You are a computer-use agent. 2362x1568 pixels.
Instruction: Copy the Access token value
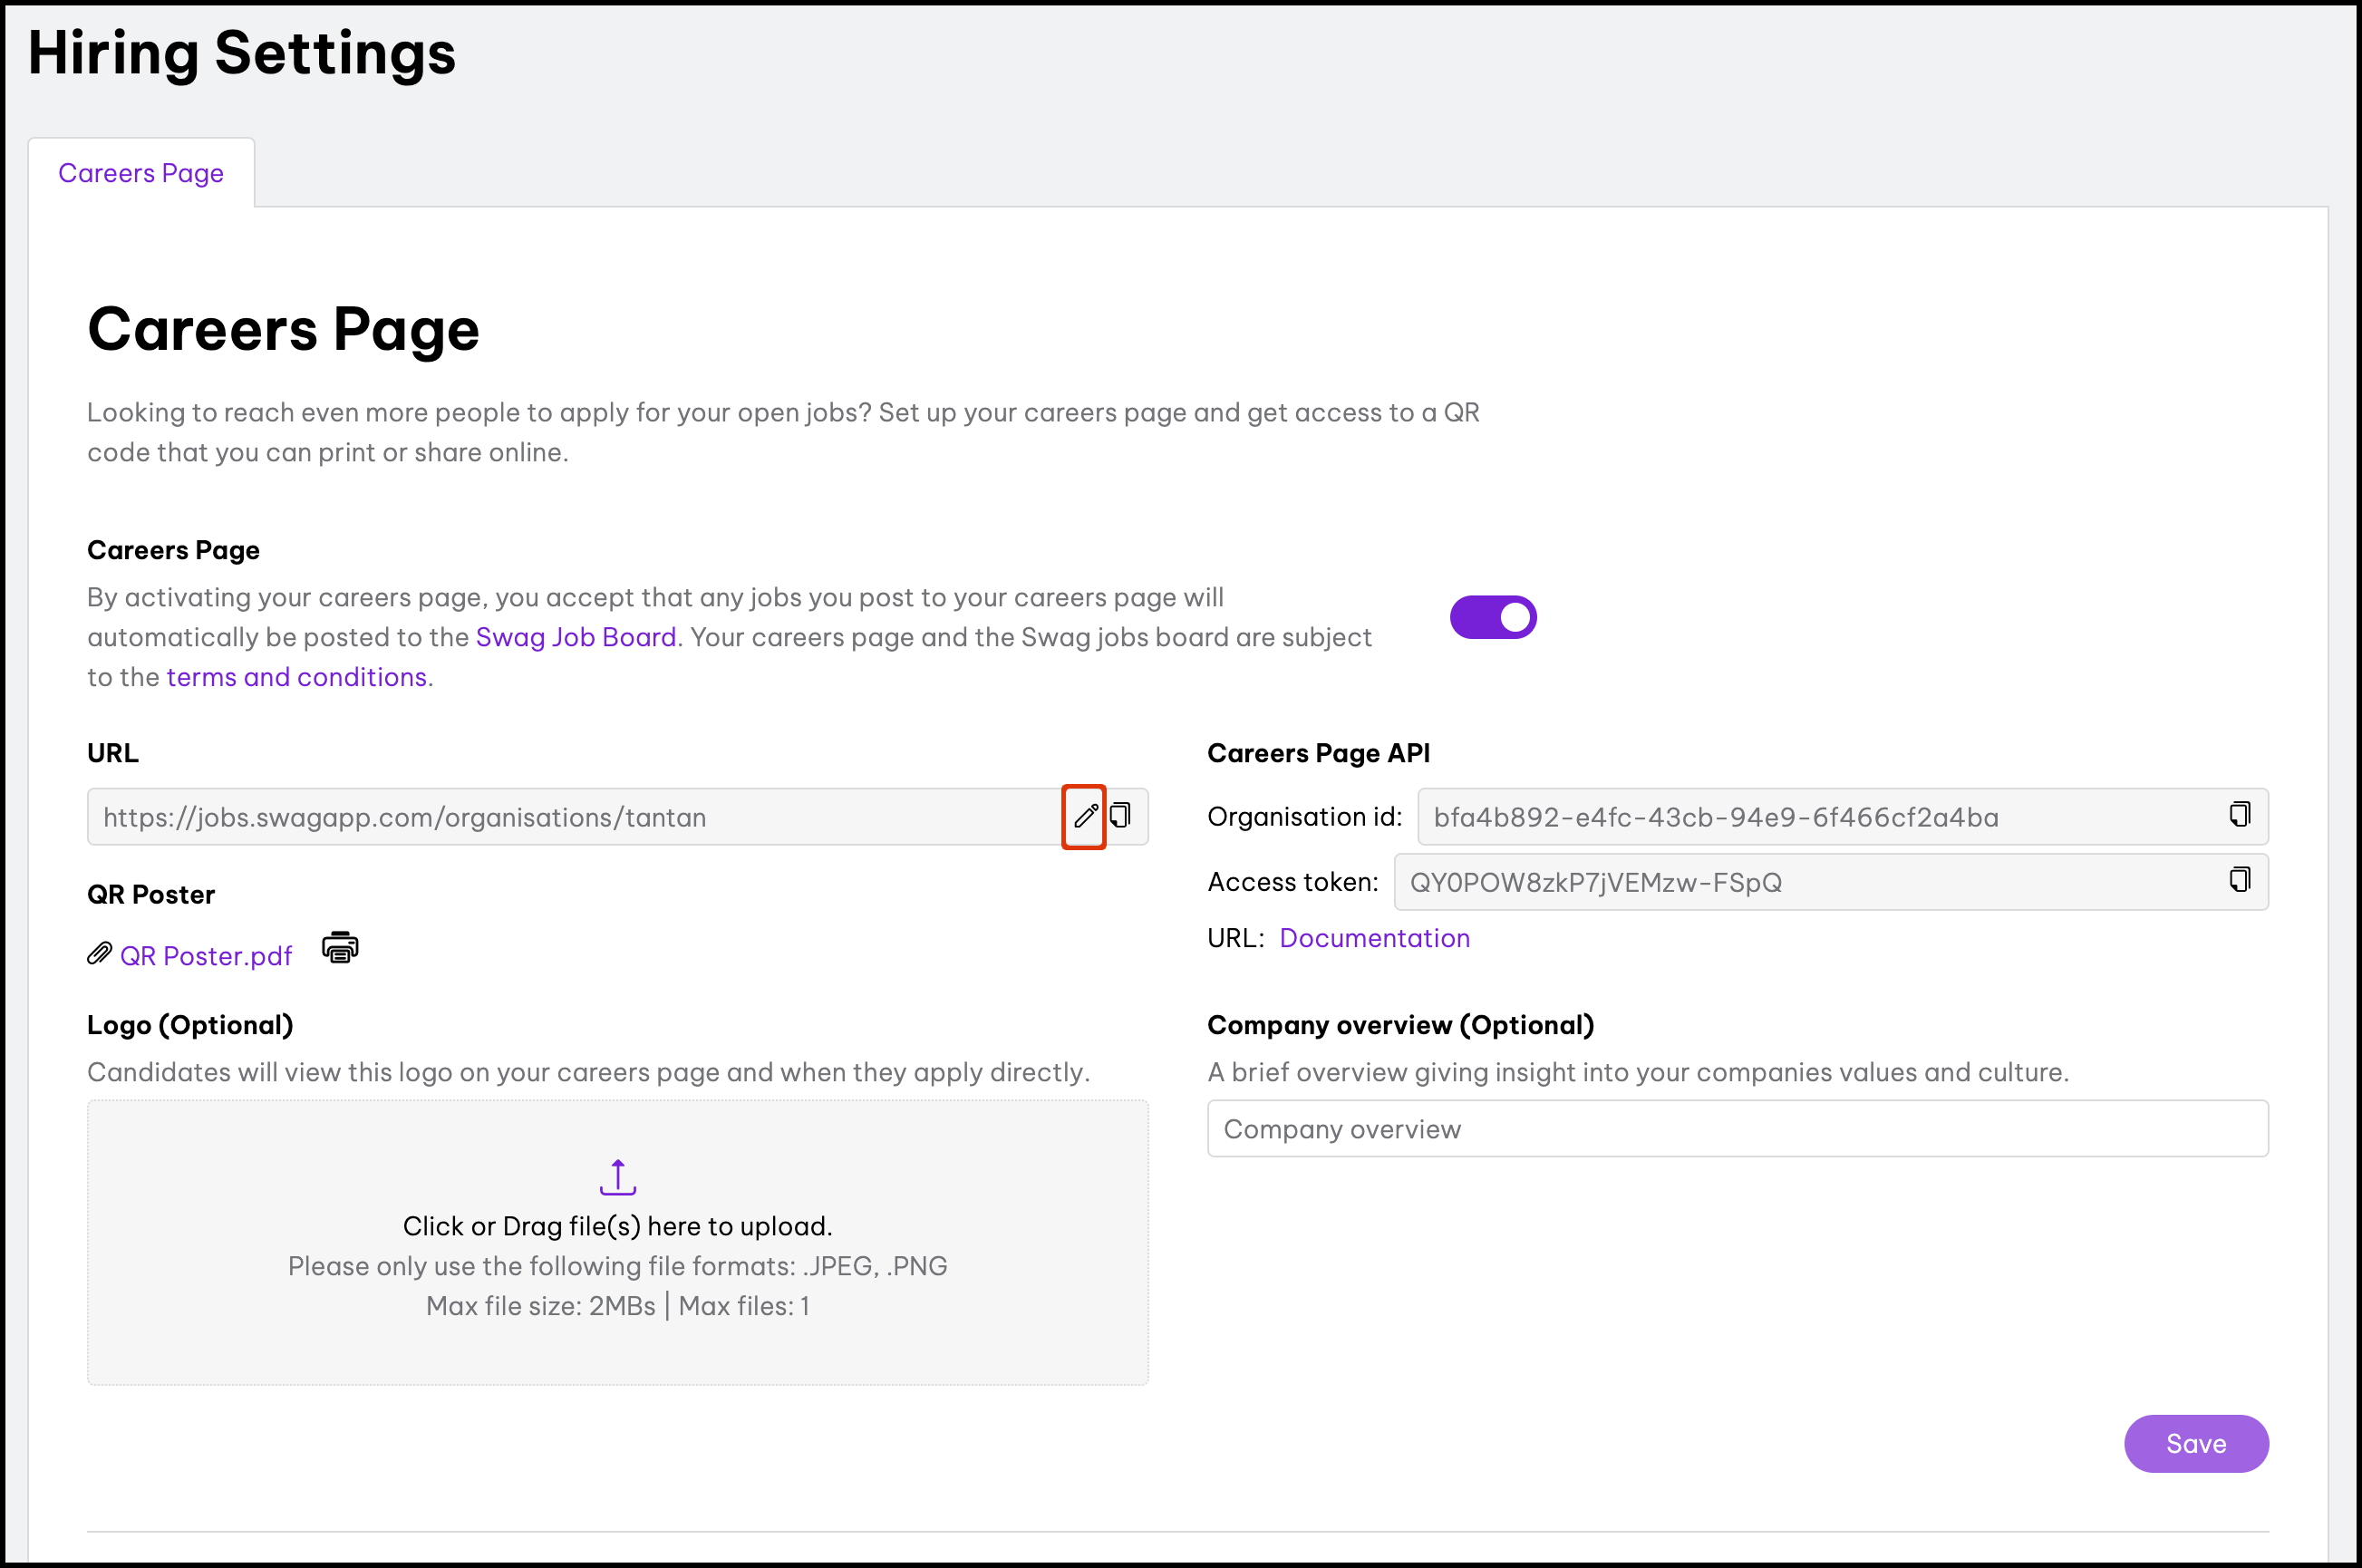pos(2240,879)
